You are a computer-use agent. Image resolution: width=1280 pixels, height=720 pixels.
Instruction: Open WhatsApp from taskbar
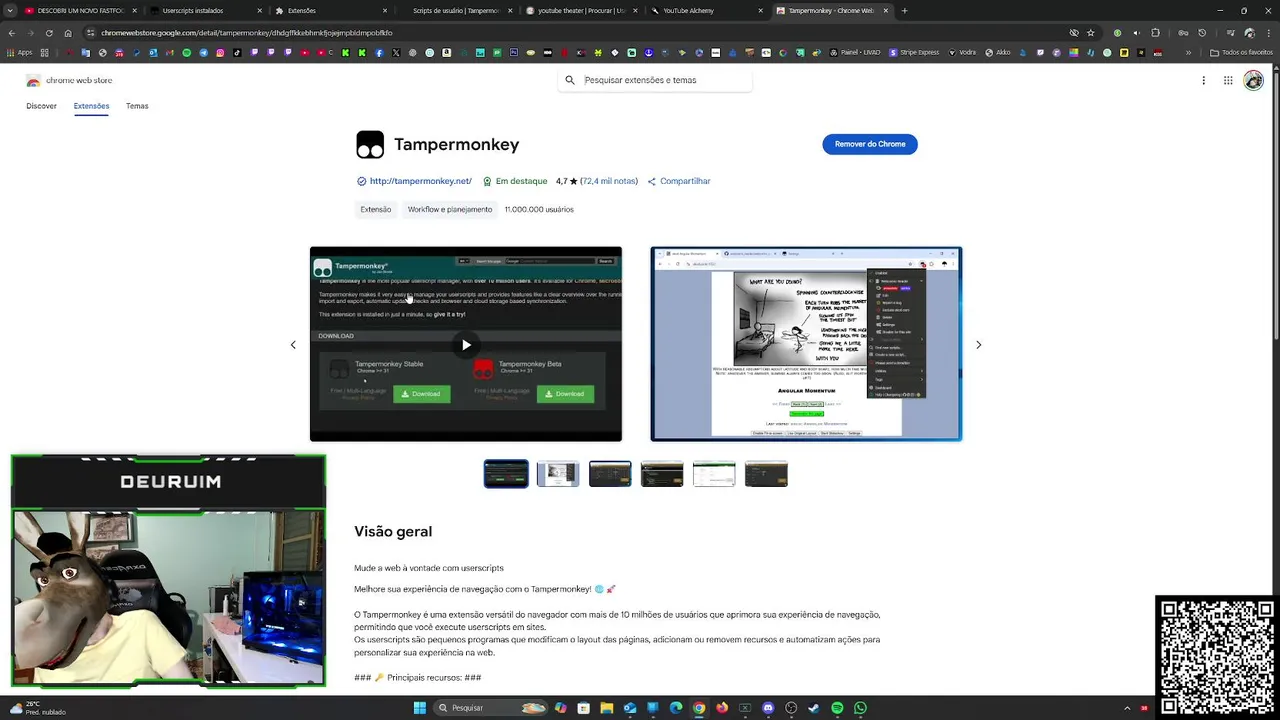[x=860, y=708]
